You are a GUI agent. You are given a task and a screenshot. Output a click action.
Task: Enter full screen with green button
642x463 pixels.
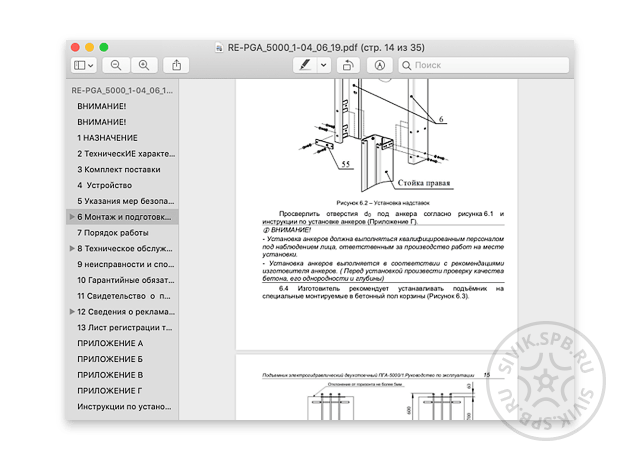104,47
